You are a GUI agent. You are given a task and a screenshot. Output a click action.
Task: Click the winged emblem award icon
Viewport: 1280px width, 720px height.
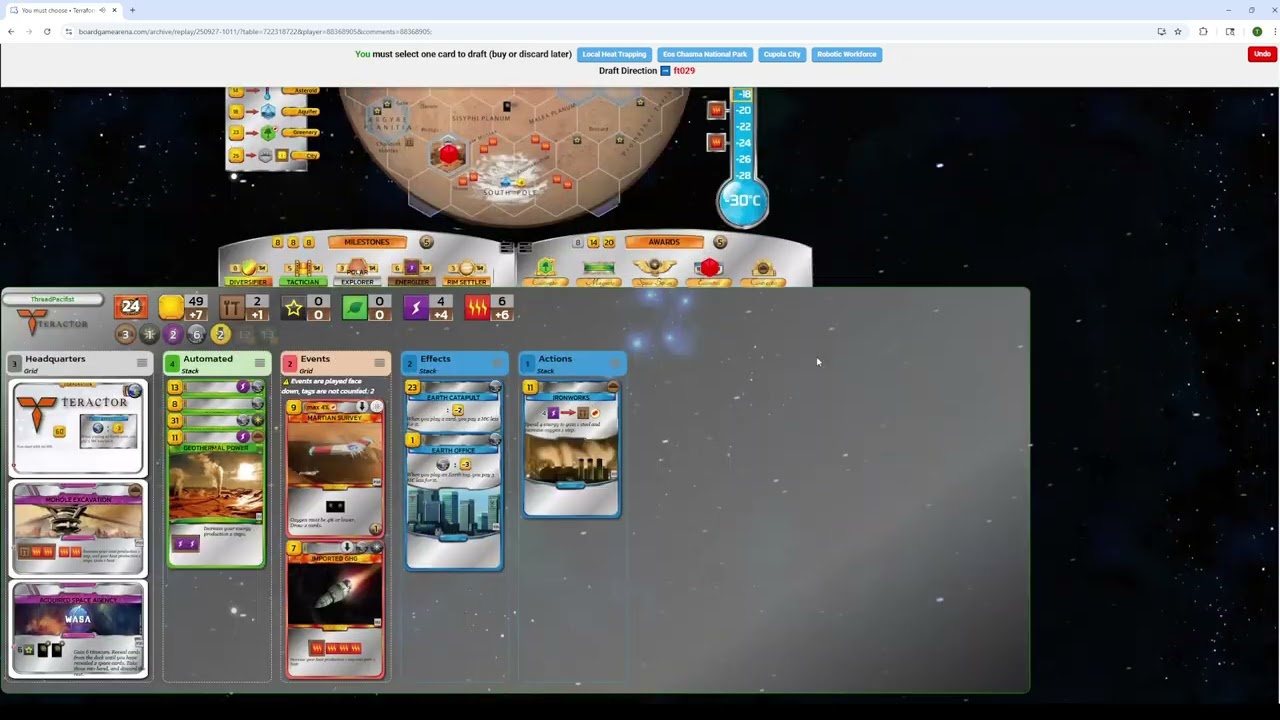(654, 268)
